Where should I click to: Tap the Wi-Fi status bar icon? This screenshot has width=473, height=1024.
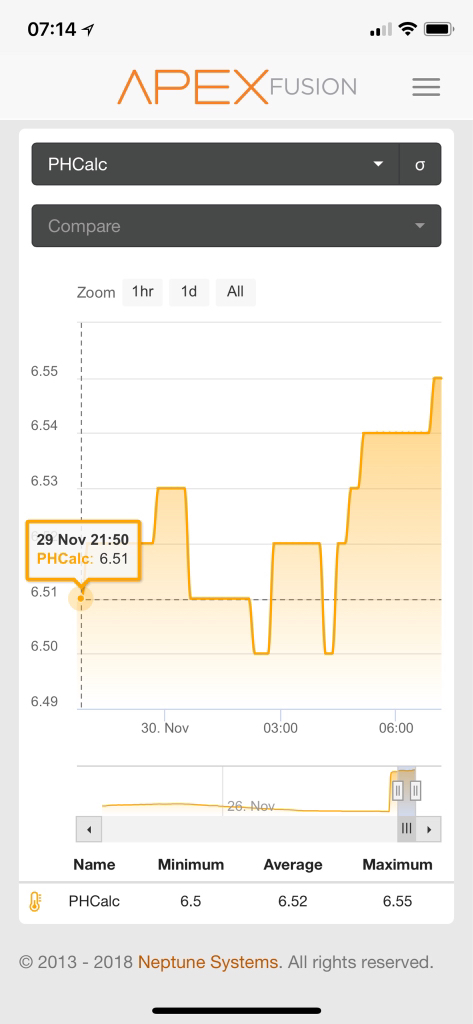(408, 29)
